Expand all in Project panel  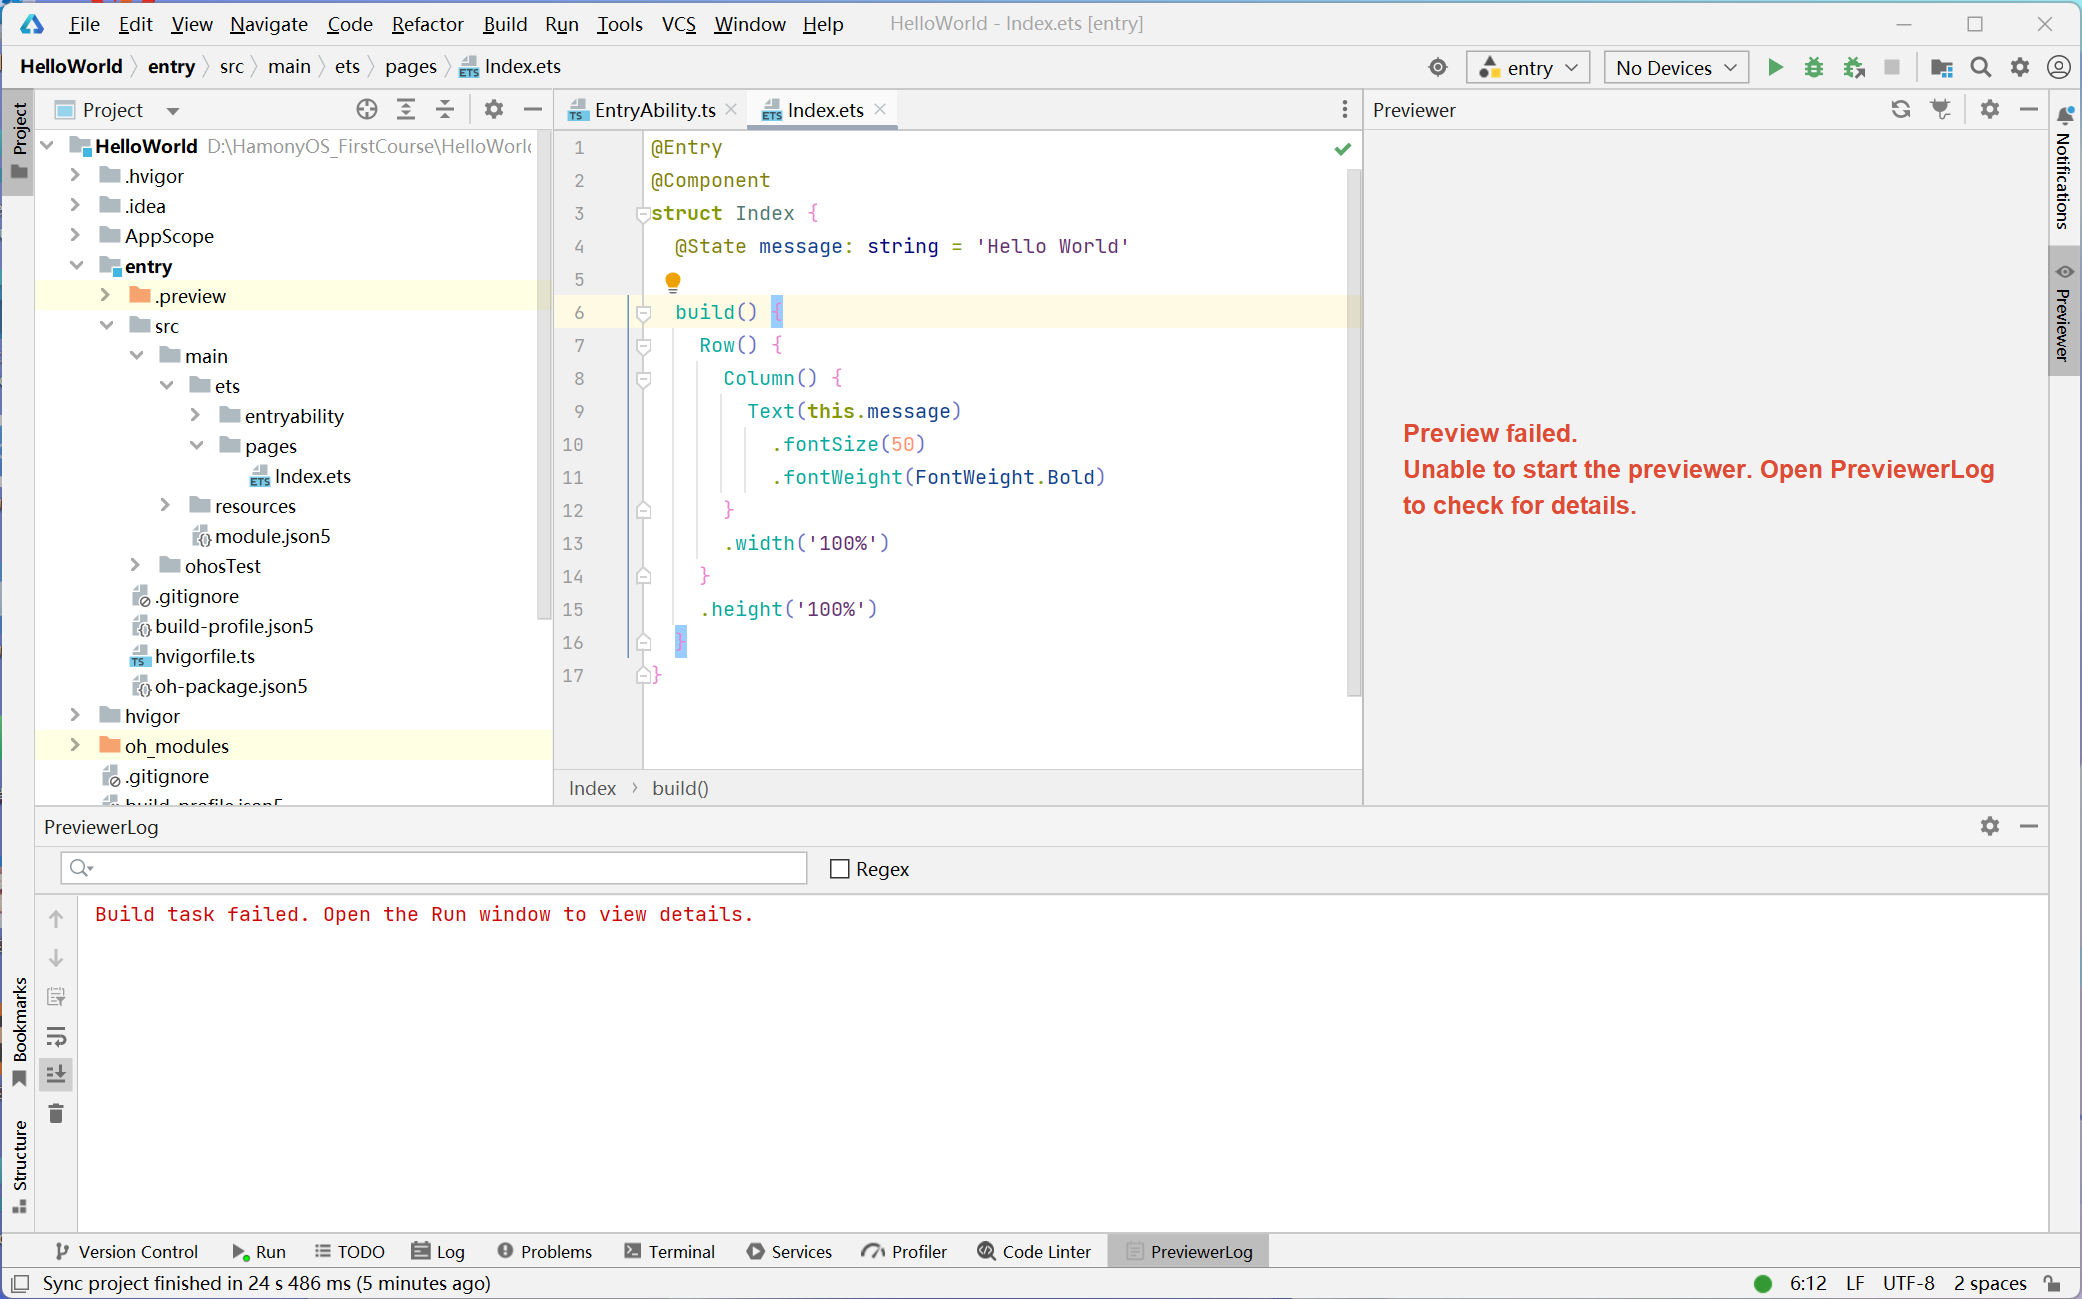[x=406, y=109]
